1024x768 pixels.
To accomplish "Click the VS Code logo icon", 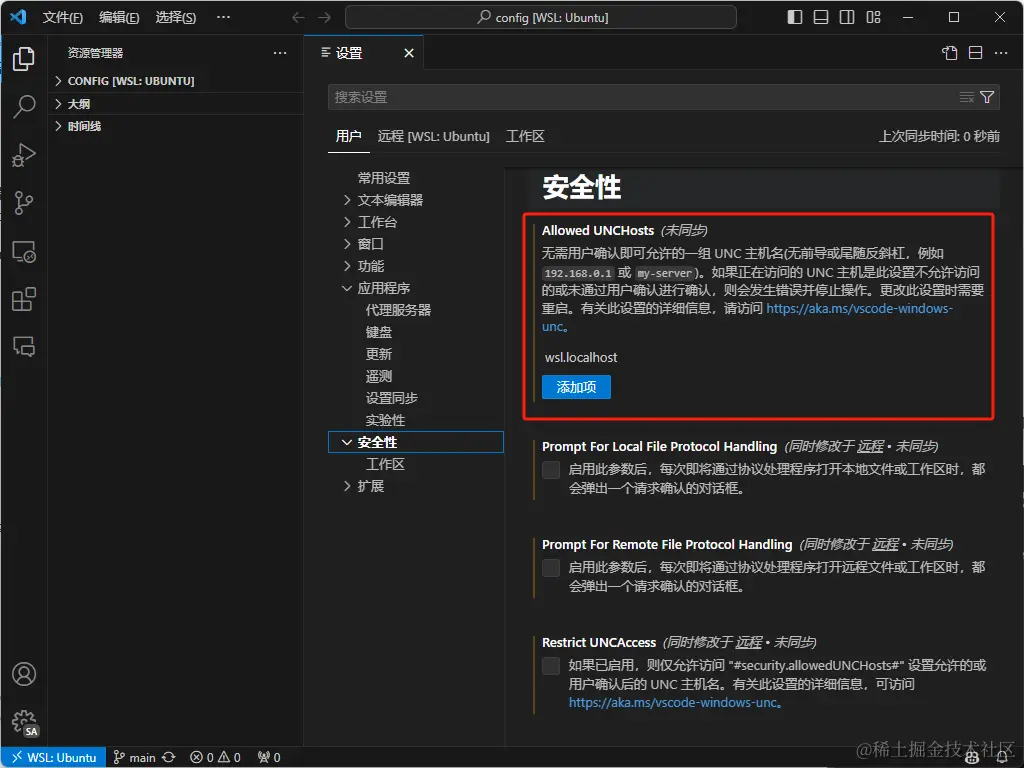I will pos(18,17).
